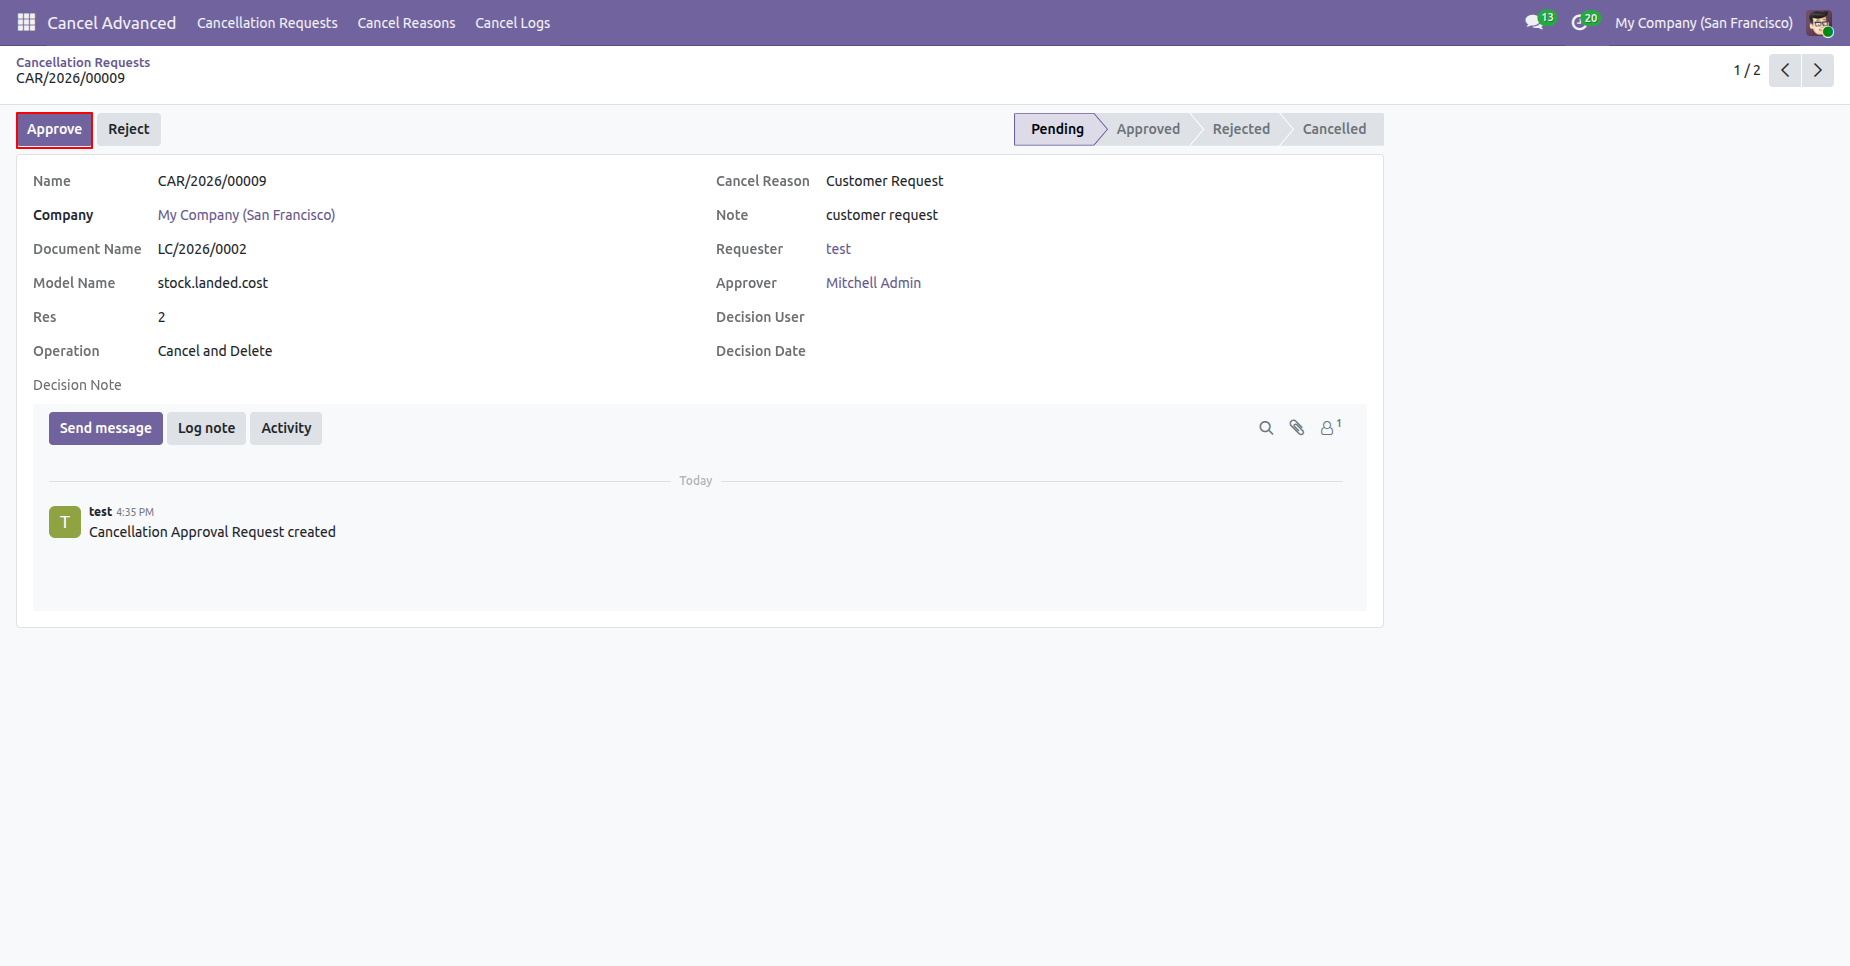Open the activities clock icon with 20 badge

point(1584,22)
